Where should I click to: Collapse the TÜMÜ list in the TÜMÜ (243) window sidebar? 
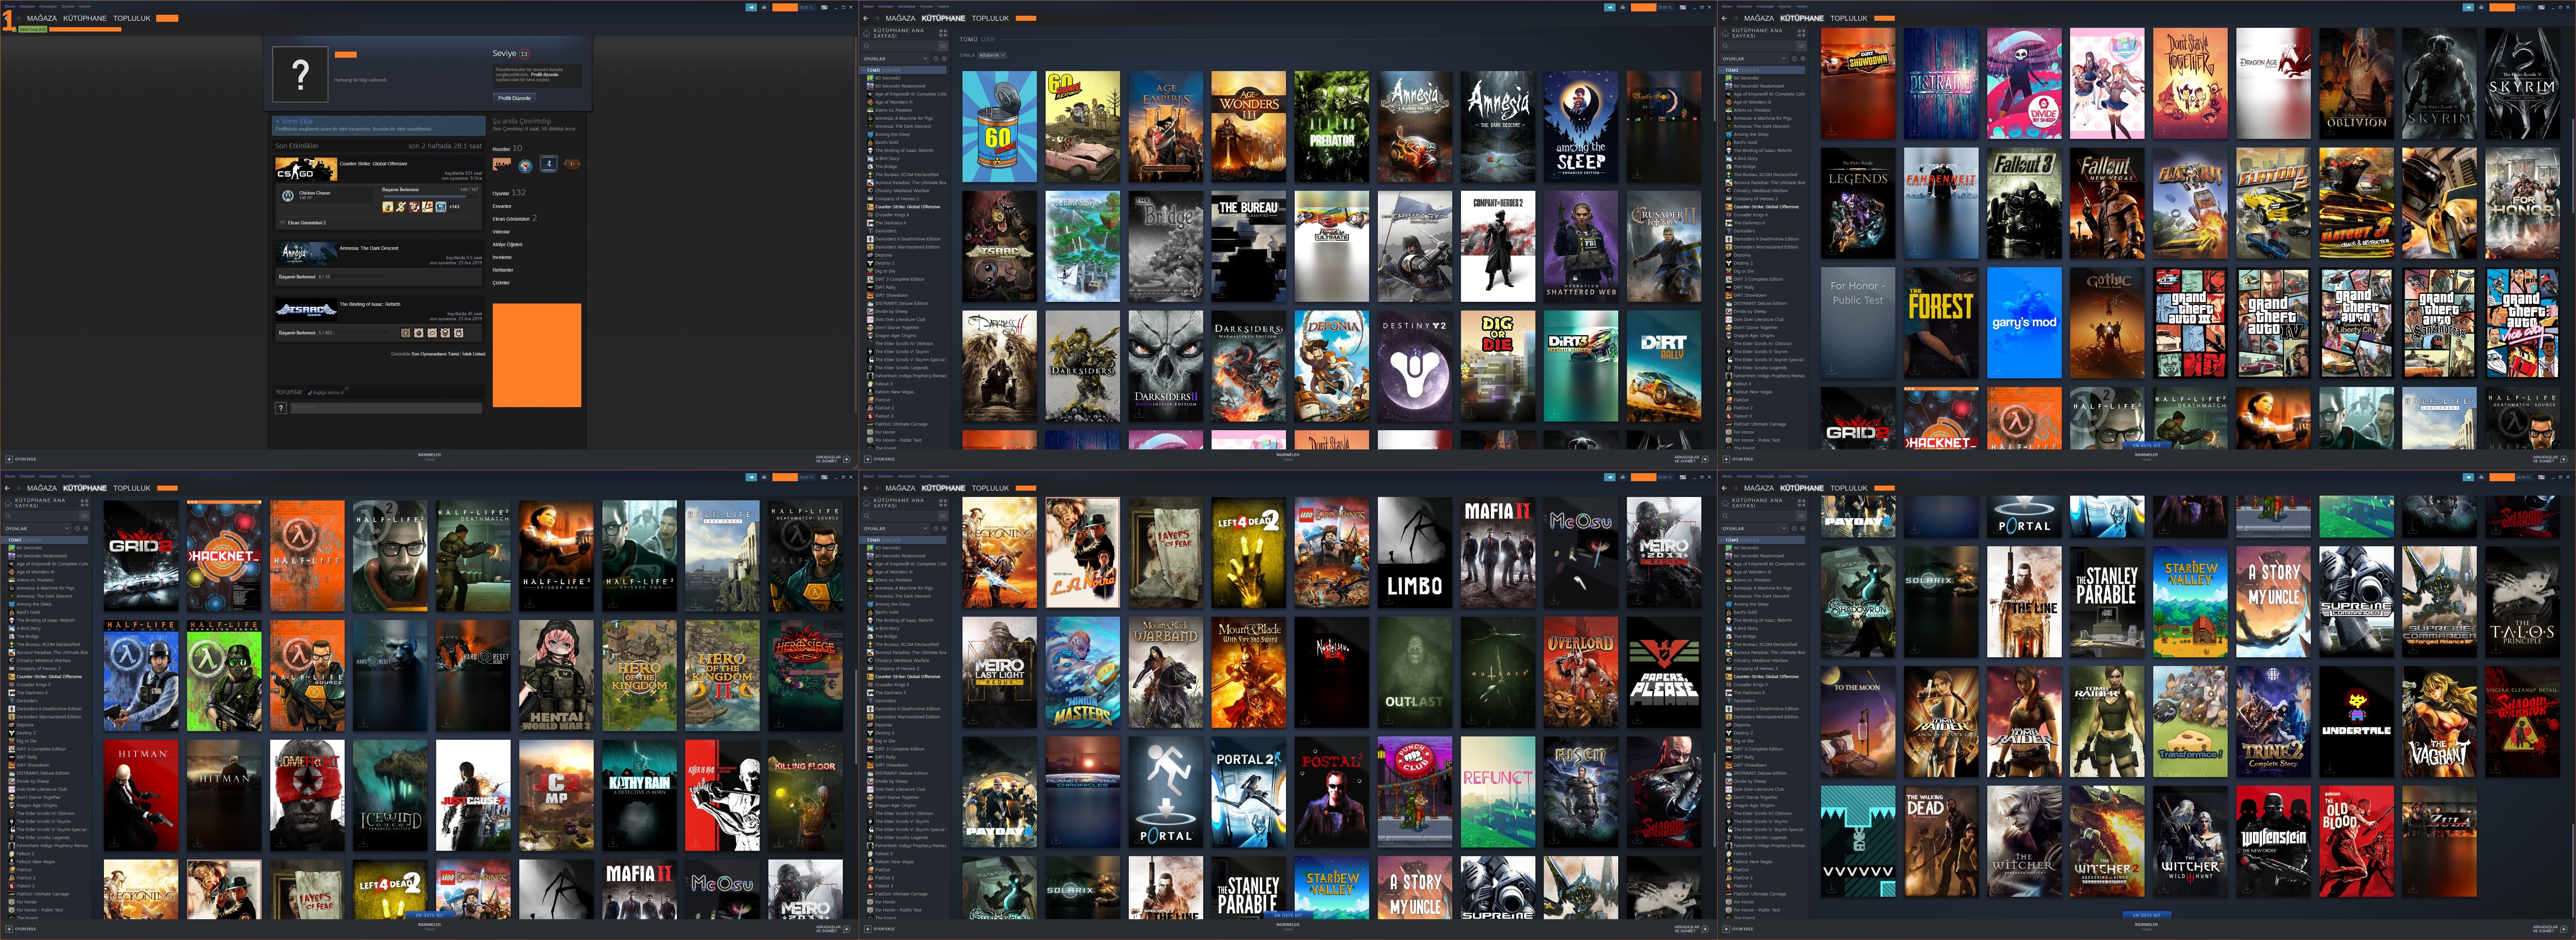point(864,70)
